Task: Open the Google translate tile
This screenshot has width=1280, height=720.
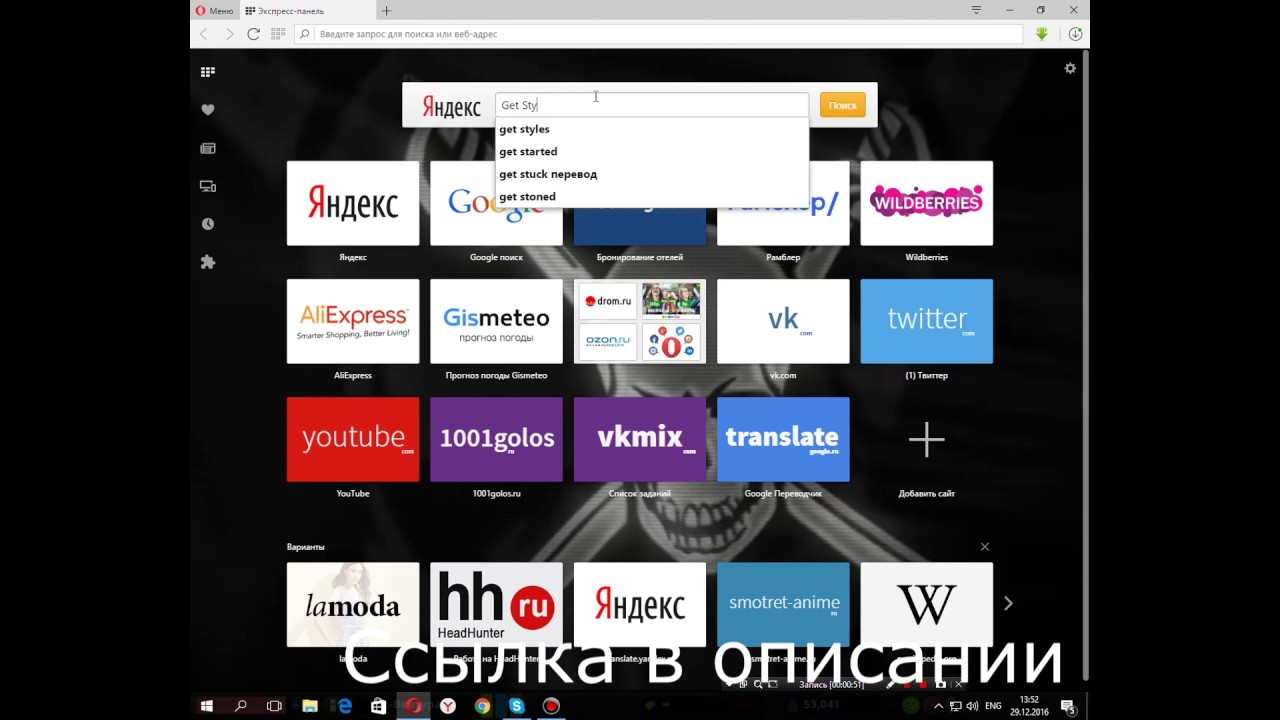Action: (783, 439)
